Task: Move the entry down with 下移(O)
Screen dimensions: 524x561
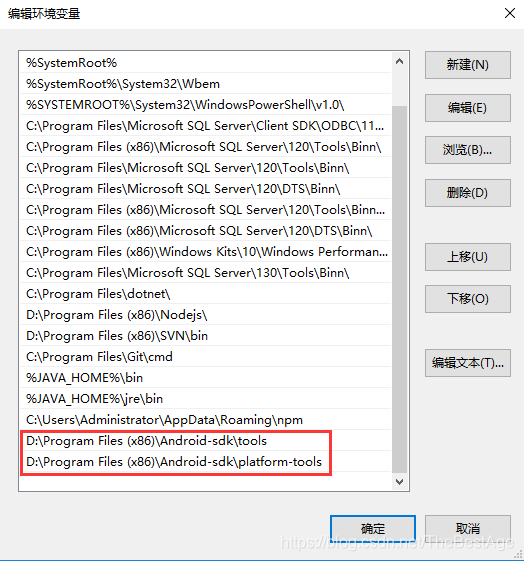Action: pos(467,299)
